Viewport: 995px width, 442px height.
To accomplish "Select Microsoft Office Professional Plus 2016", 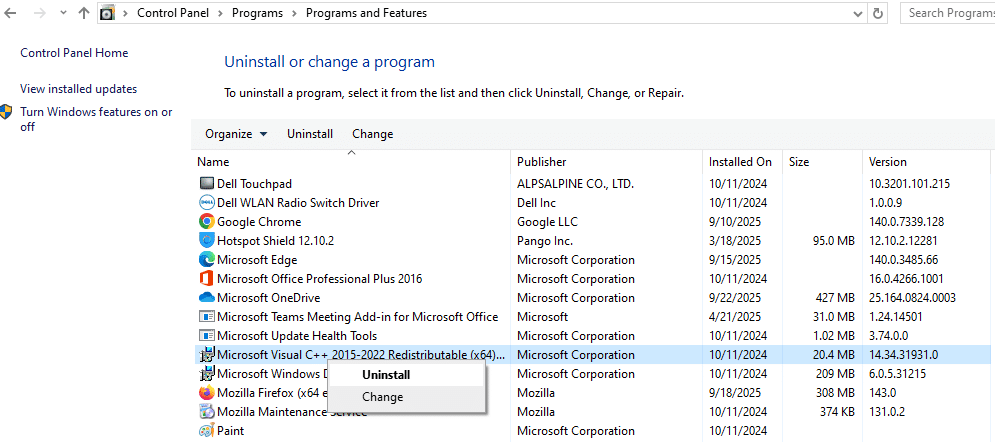I will (x=319, y=279).
